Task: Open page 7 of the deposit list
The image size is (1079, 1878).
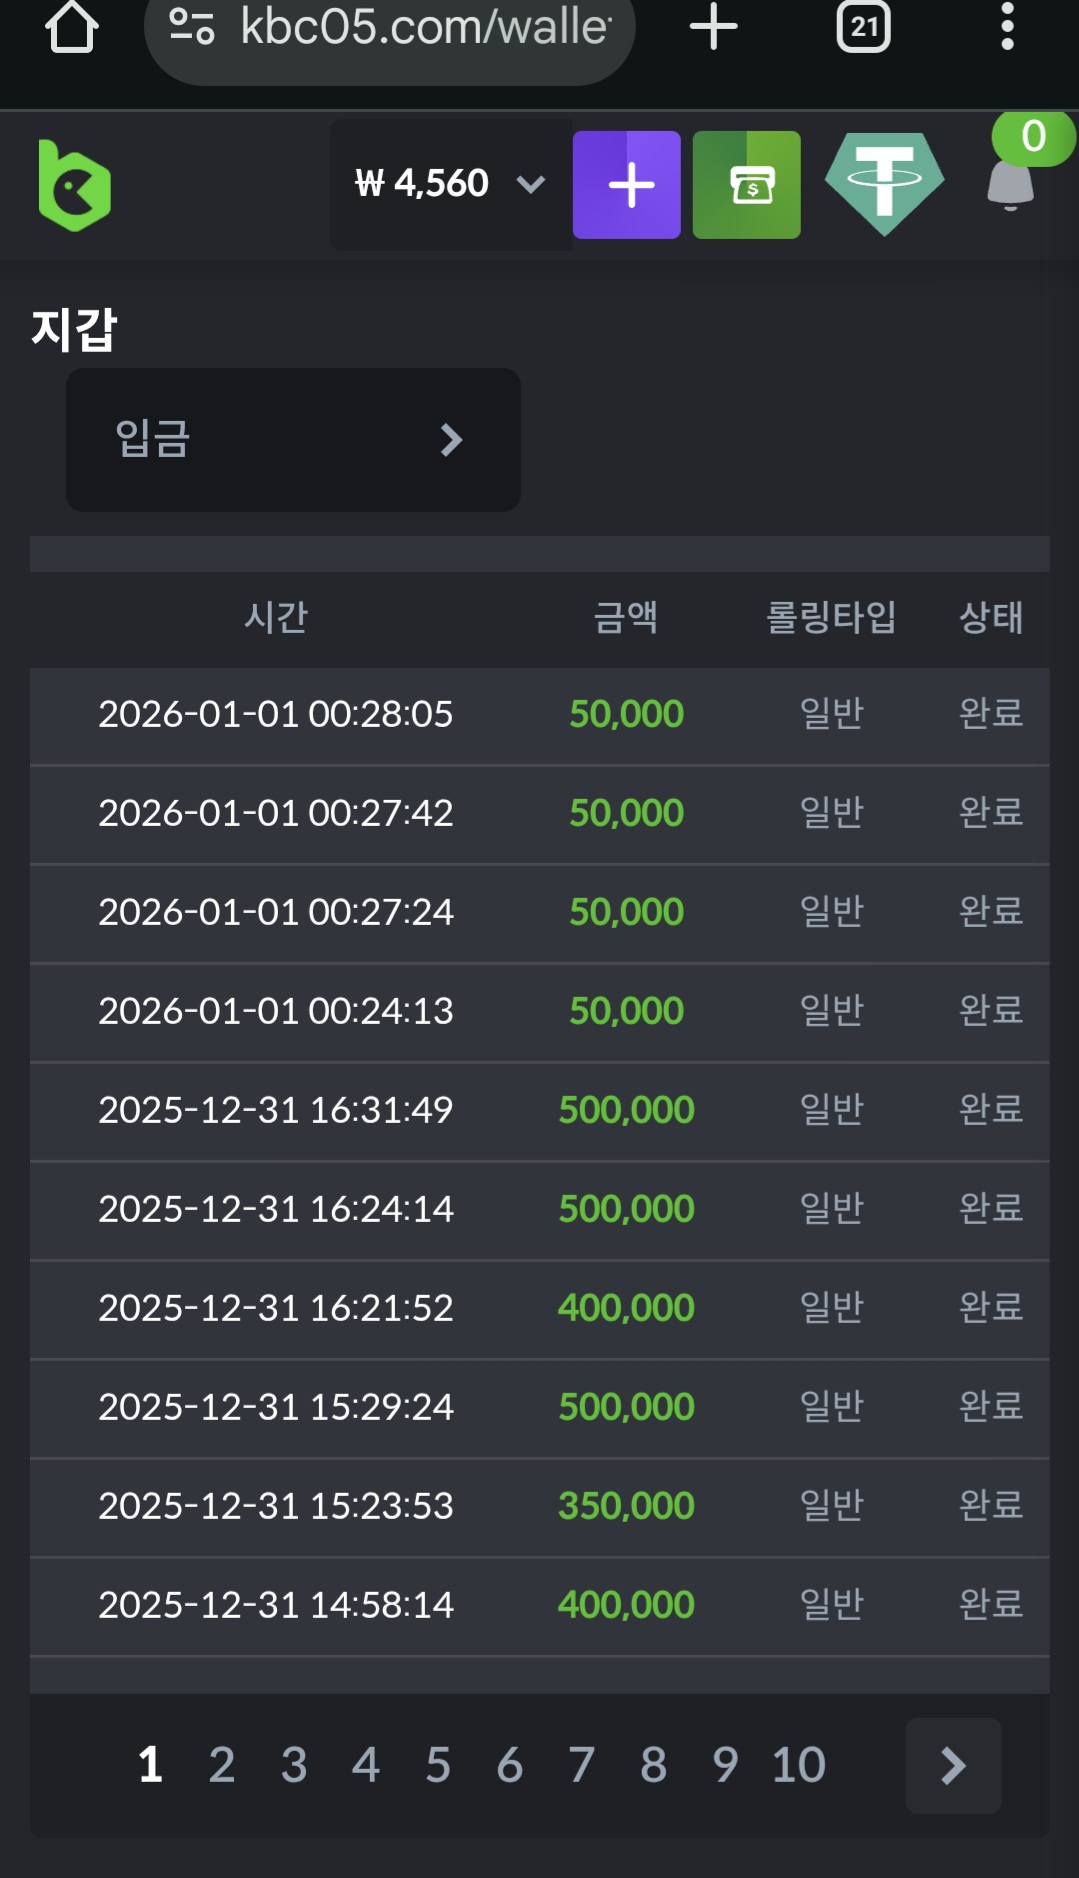Action: tap(582, 1765)
